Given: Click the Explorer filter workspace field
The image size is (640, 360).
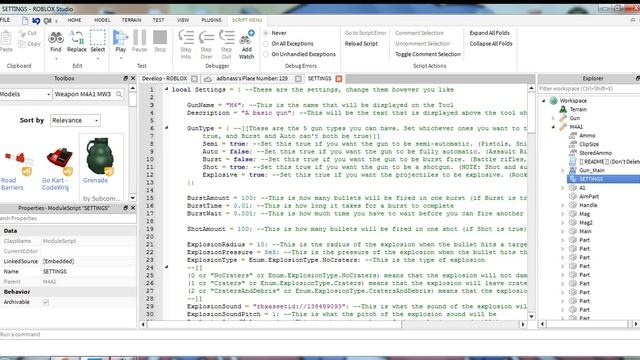Looking at the screenshot, I should pos(588,89).
